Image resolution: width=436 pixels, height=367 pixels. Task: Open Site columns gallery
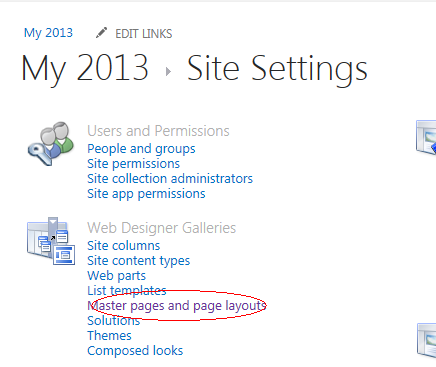coord(124,246)
